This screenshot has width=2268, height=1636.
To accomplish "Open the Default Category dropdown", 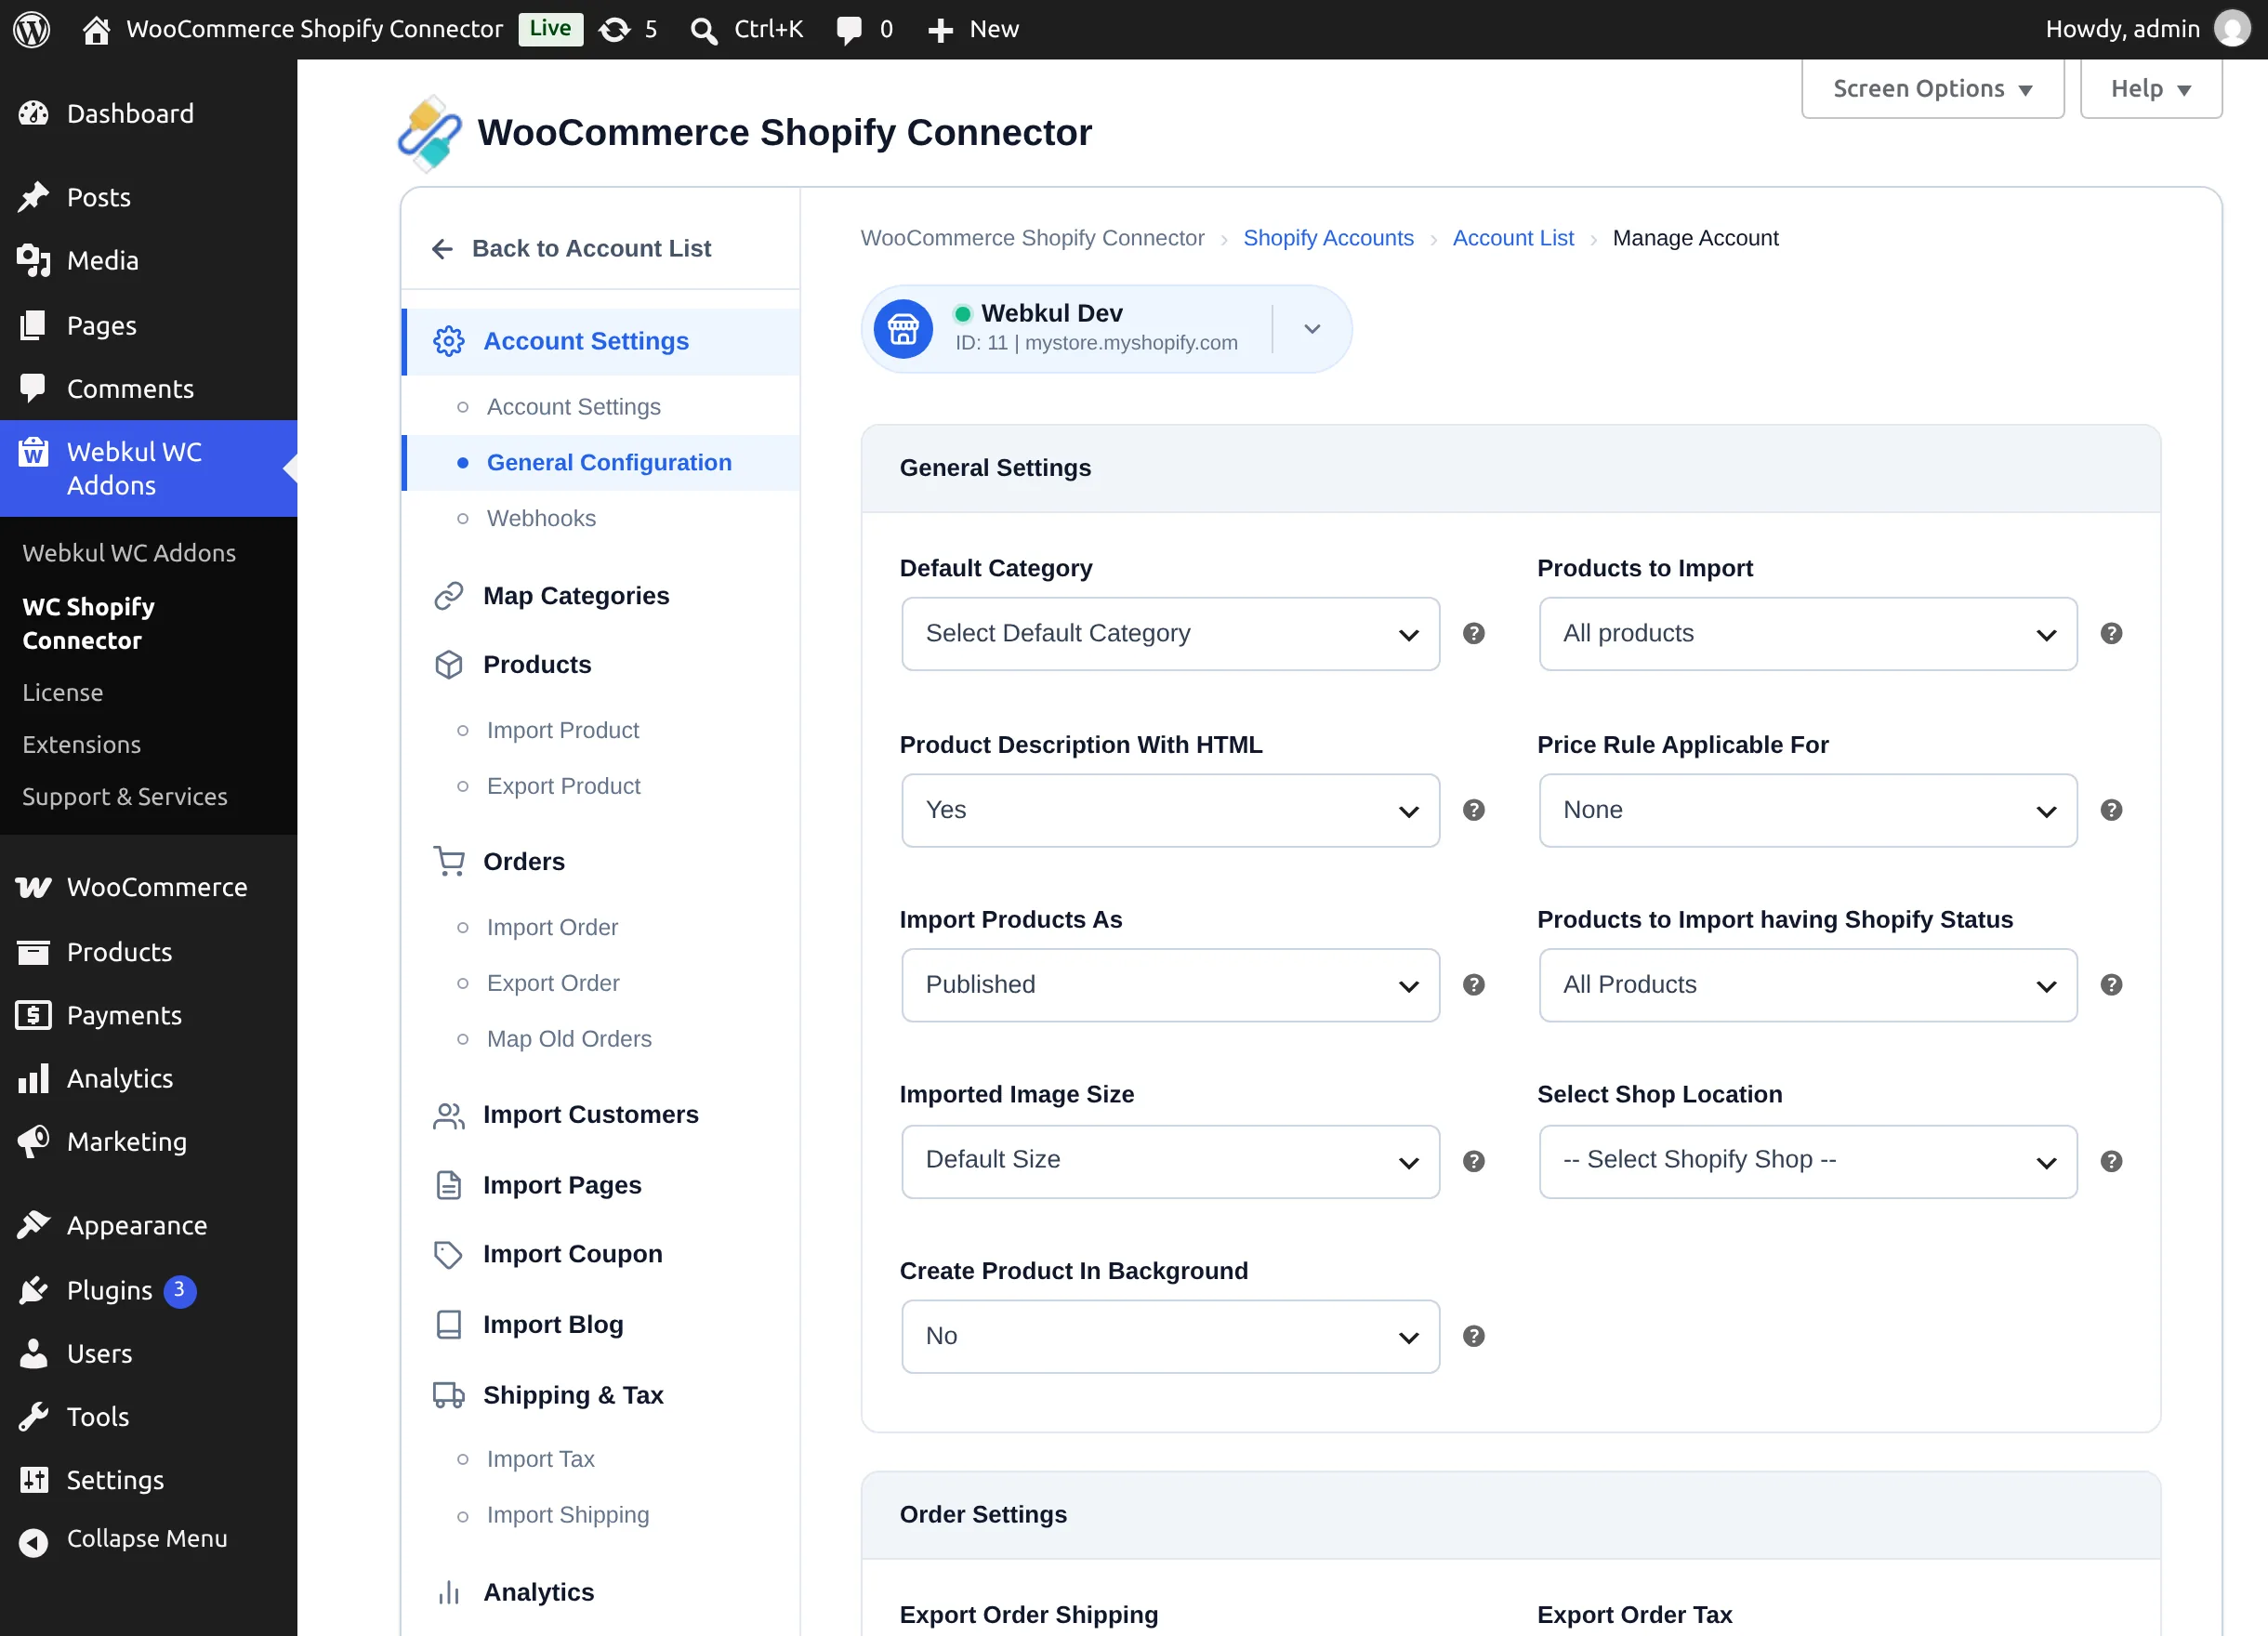I will (x=1170, y=634).
